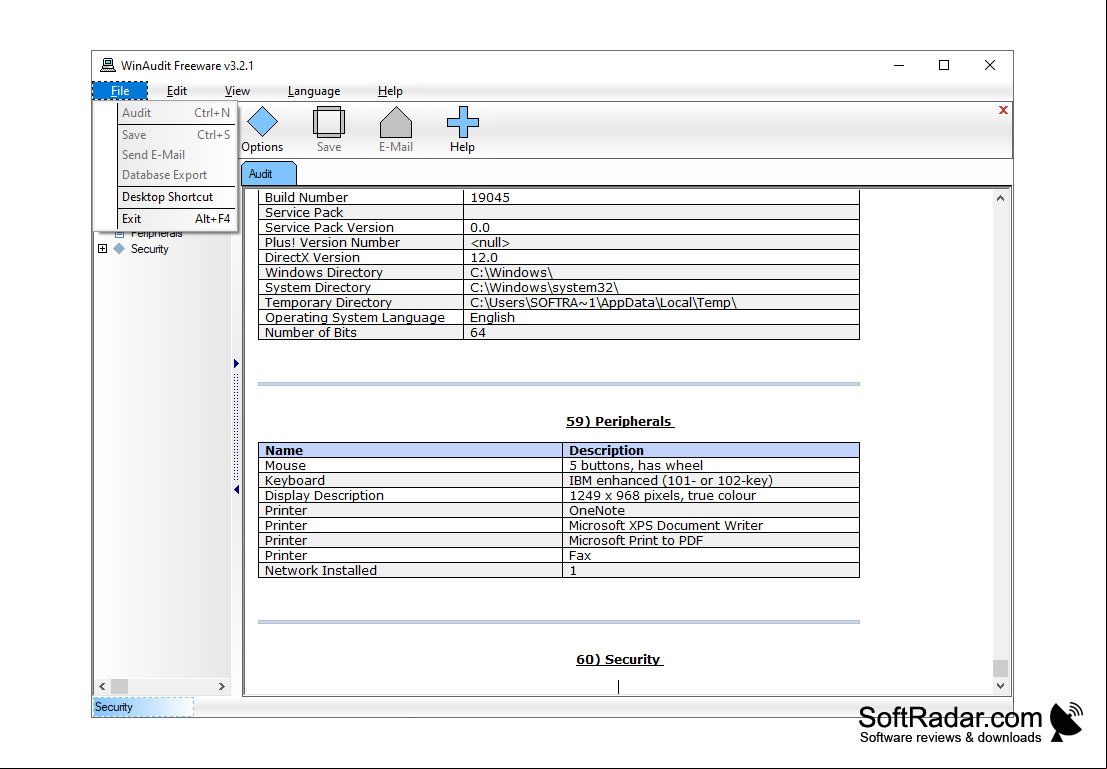Open the File menu
Viewport: 1107px width, 769px height.
pos(120,91)
